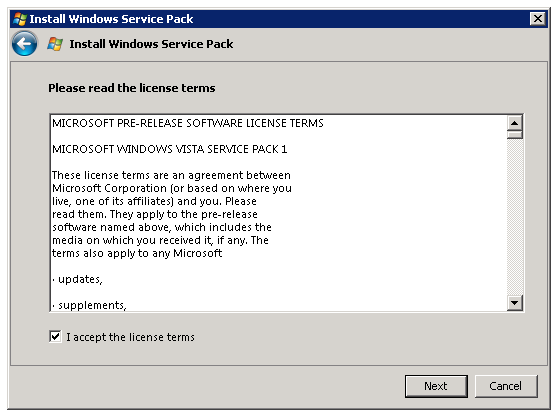Click the 'I accept the license terms' label
Screen dimensions: 559x416
(x=130, y=337)
